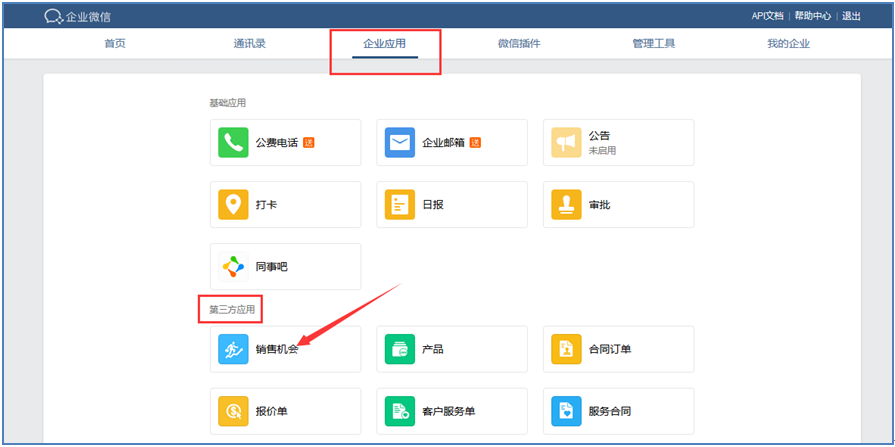Image resolution: width=895 pixels, height=447 pixels.
Task: Go to the 通讯录 tab
Action: (x=249, y=44)
